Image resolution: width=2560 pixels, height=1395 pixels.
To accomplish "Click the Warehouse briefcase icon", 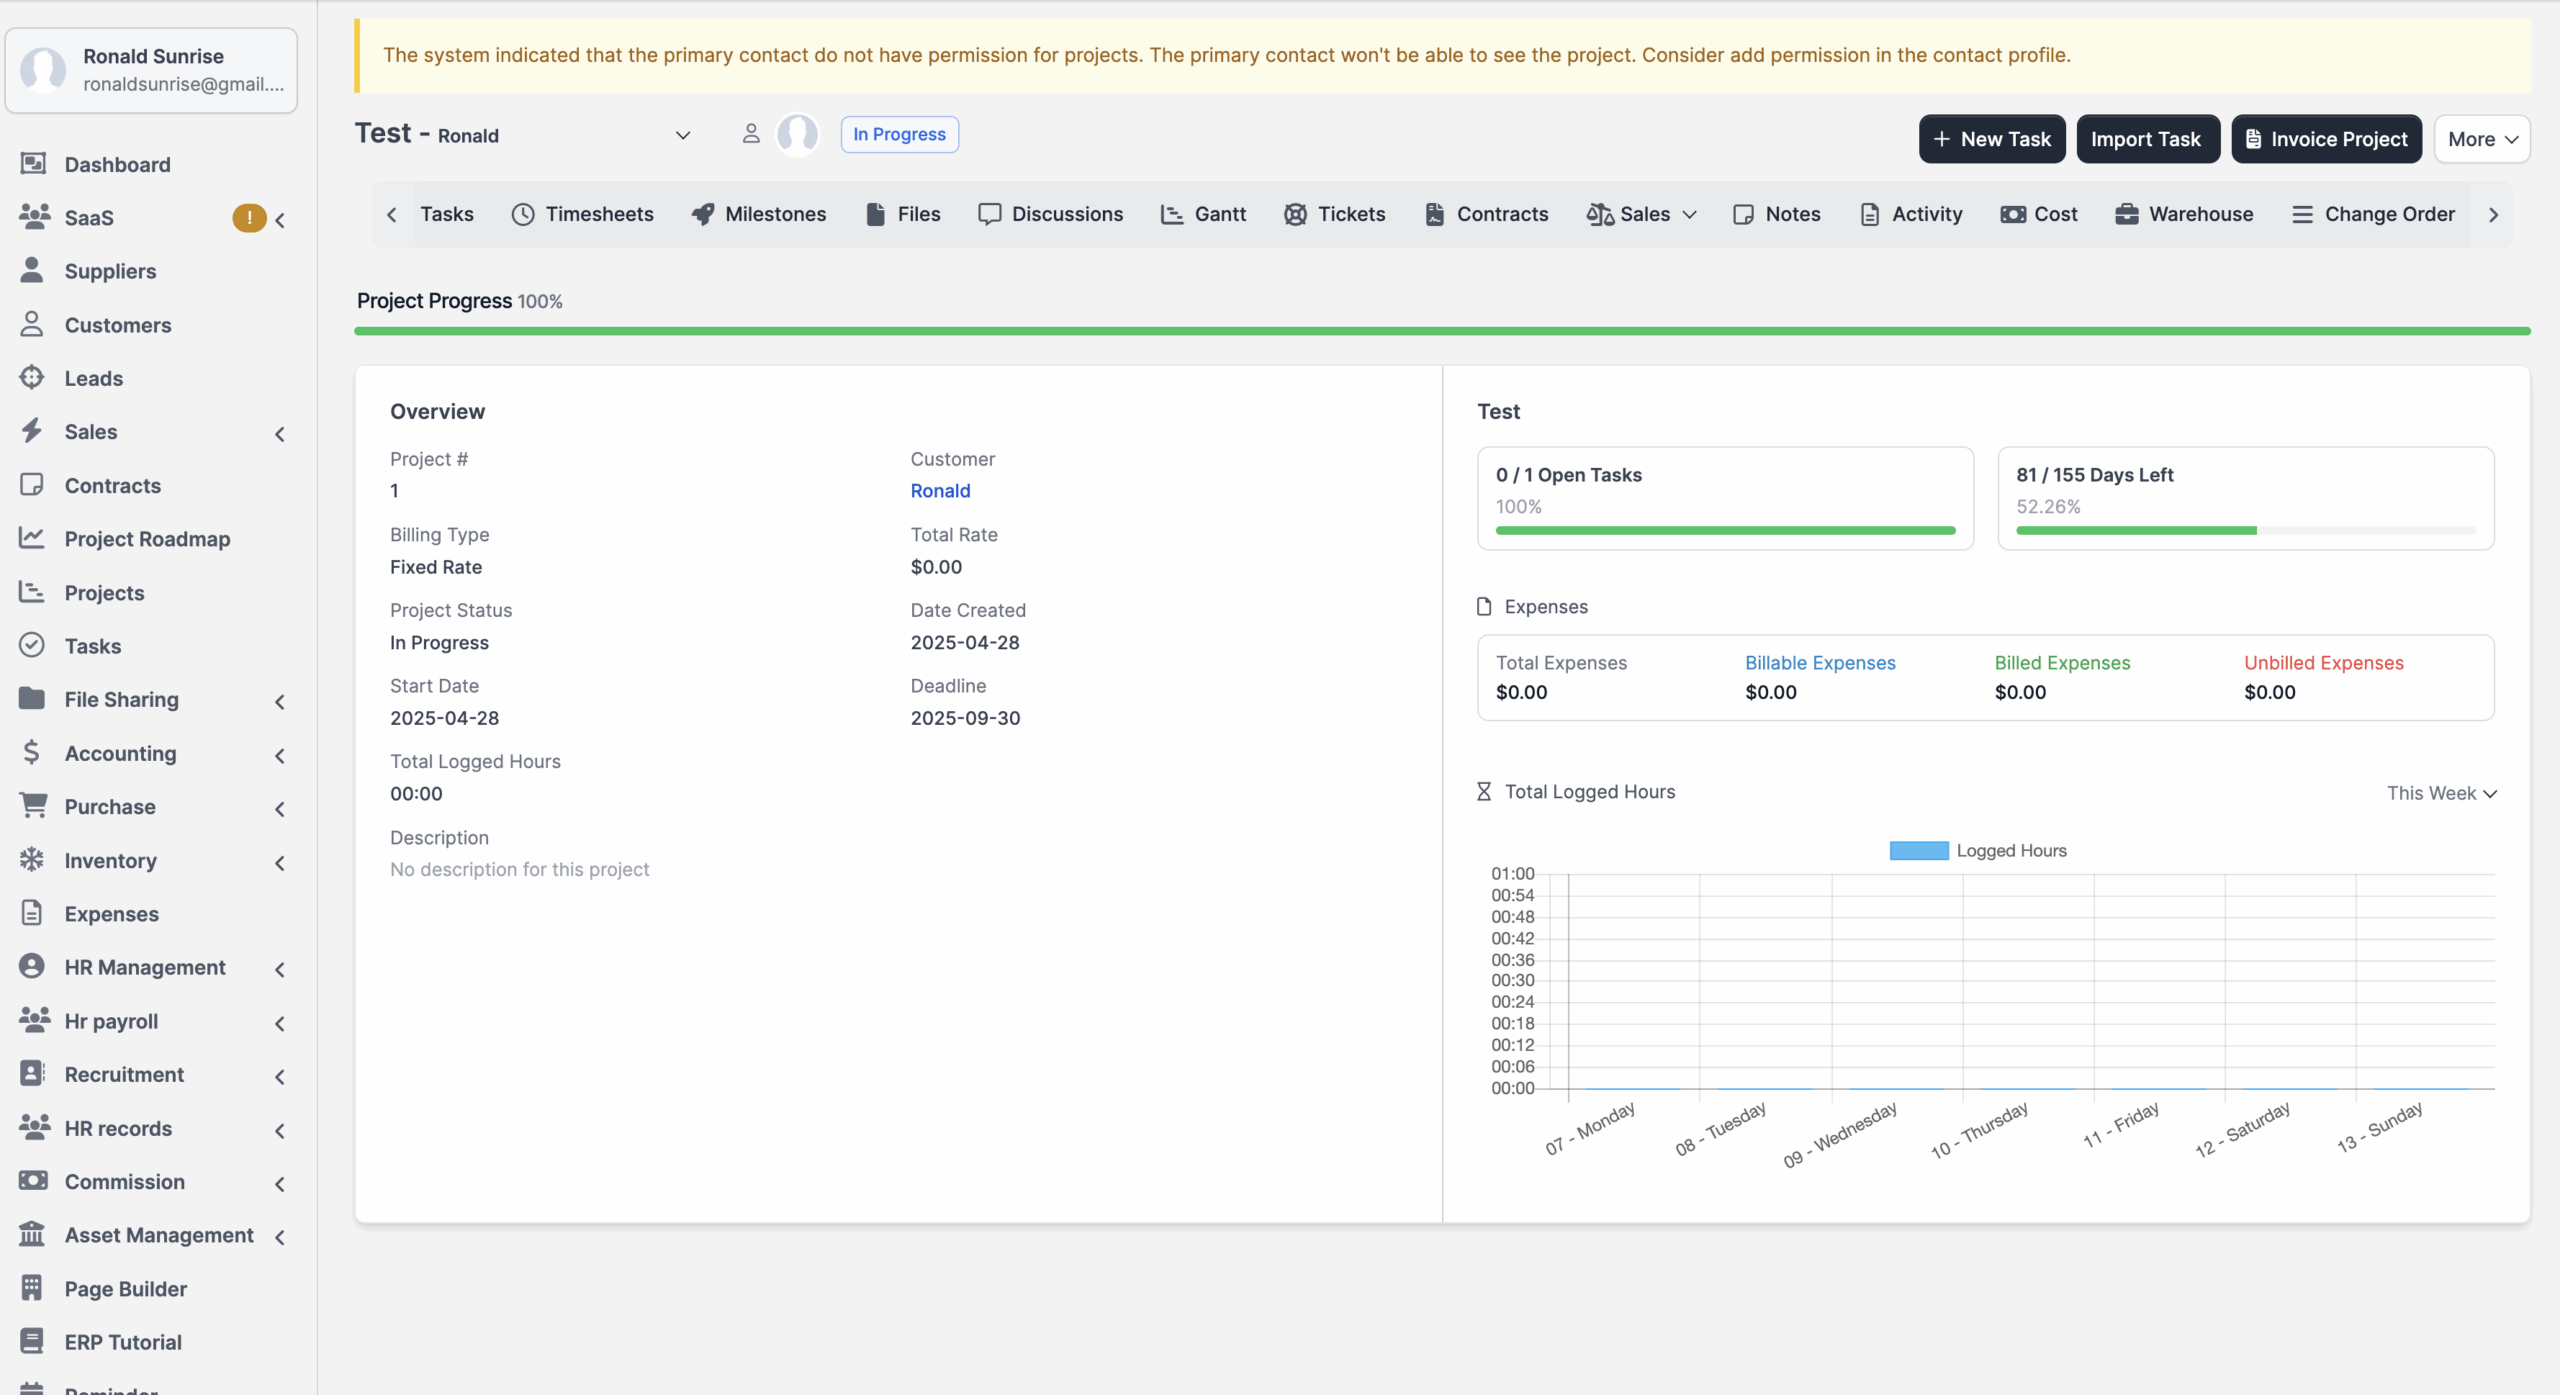I will [x=2127, y=214].
